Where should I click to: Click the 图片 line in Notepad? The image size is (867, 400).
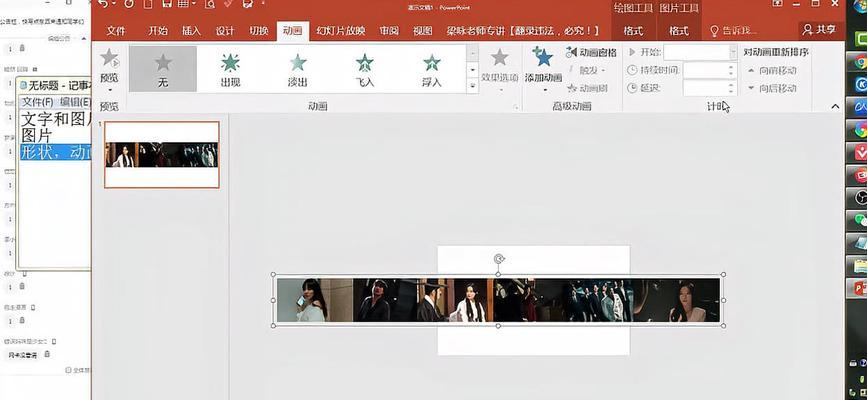[36, 136]
